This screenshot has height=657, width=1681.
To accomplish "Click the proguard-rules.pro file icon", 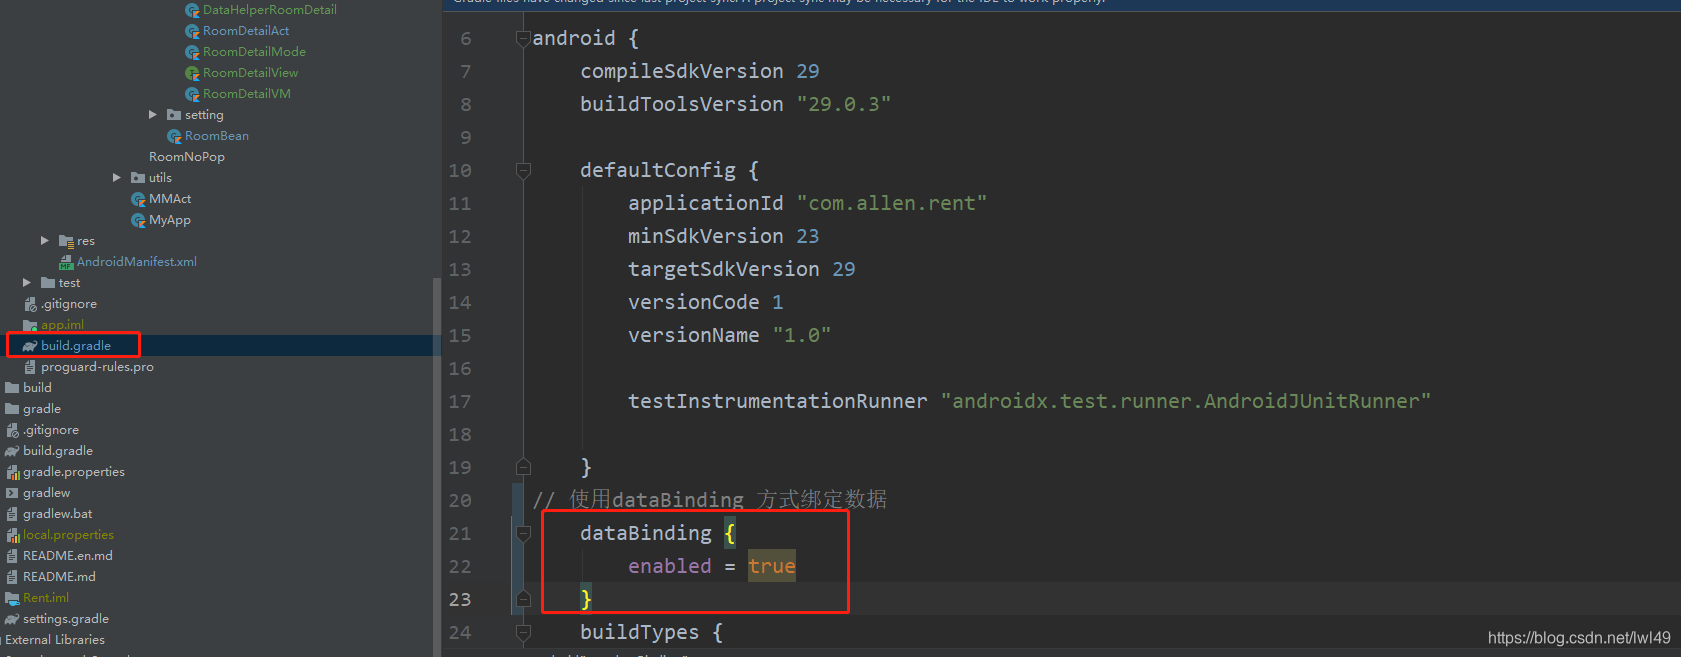I will pos(30,367).
